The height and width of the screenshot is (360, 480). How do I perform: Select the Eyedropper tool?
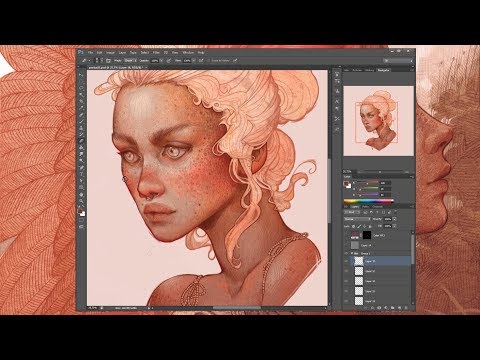point(81,108)
